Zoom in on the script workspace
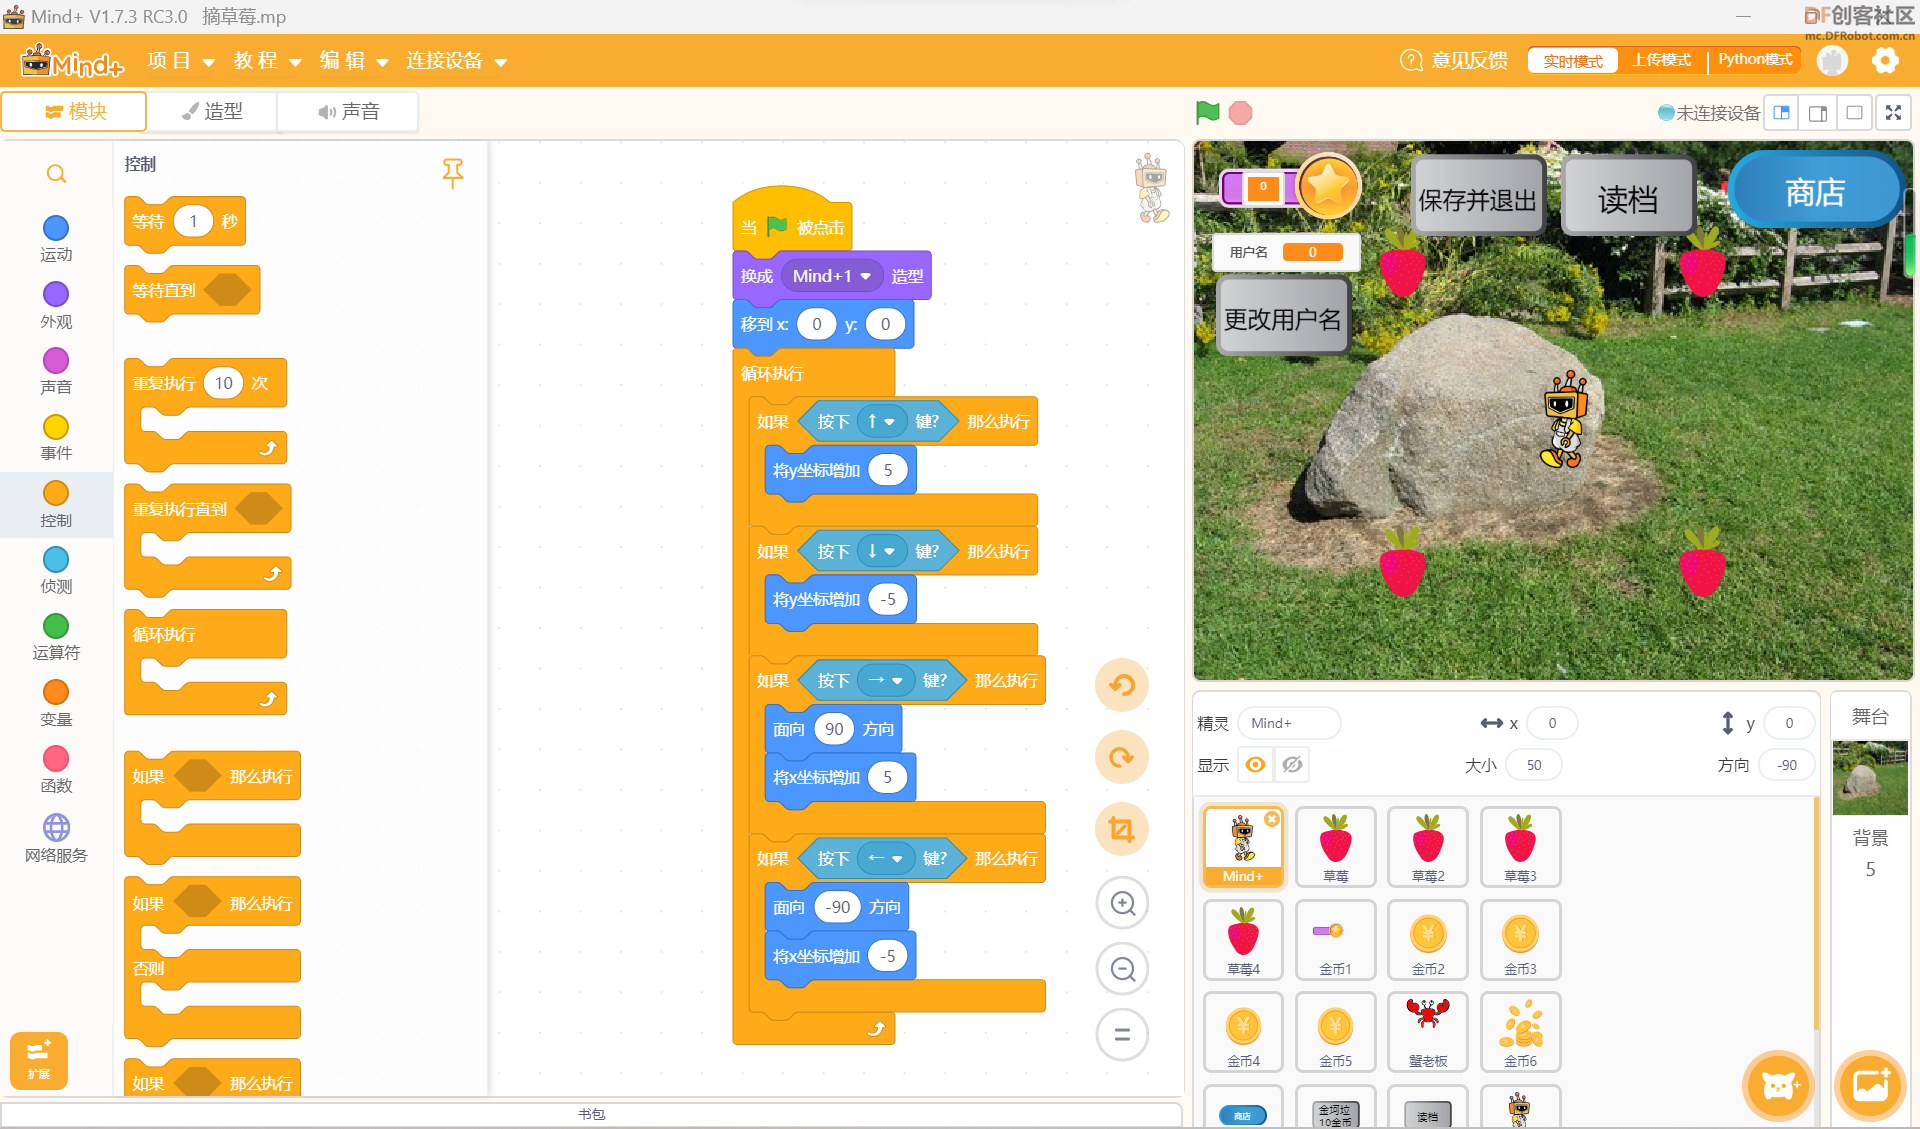This screenshot has height=1129, width=1920. 1122,904
